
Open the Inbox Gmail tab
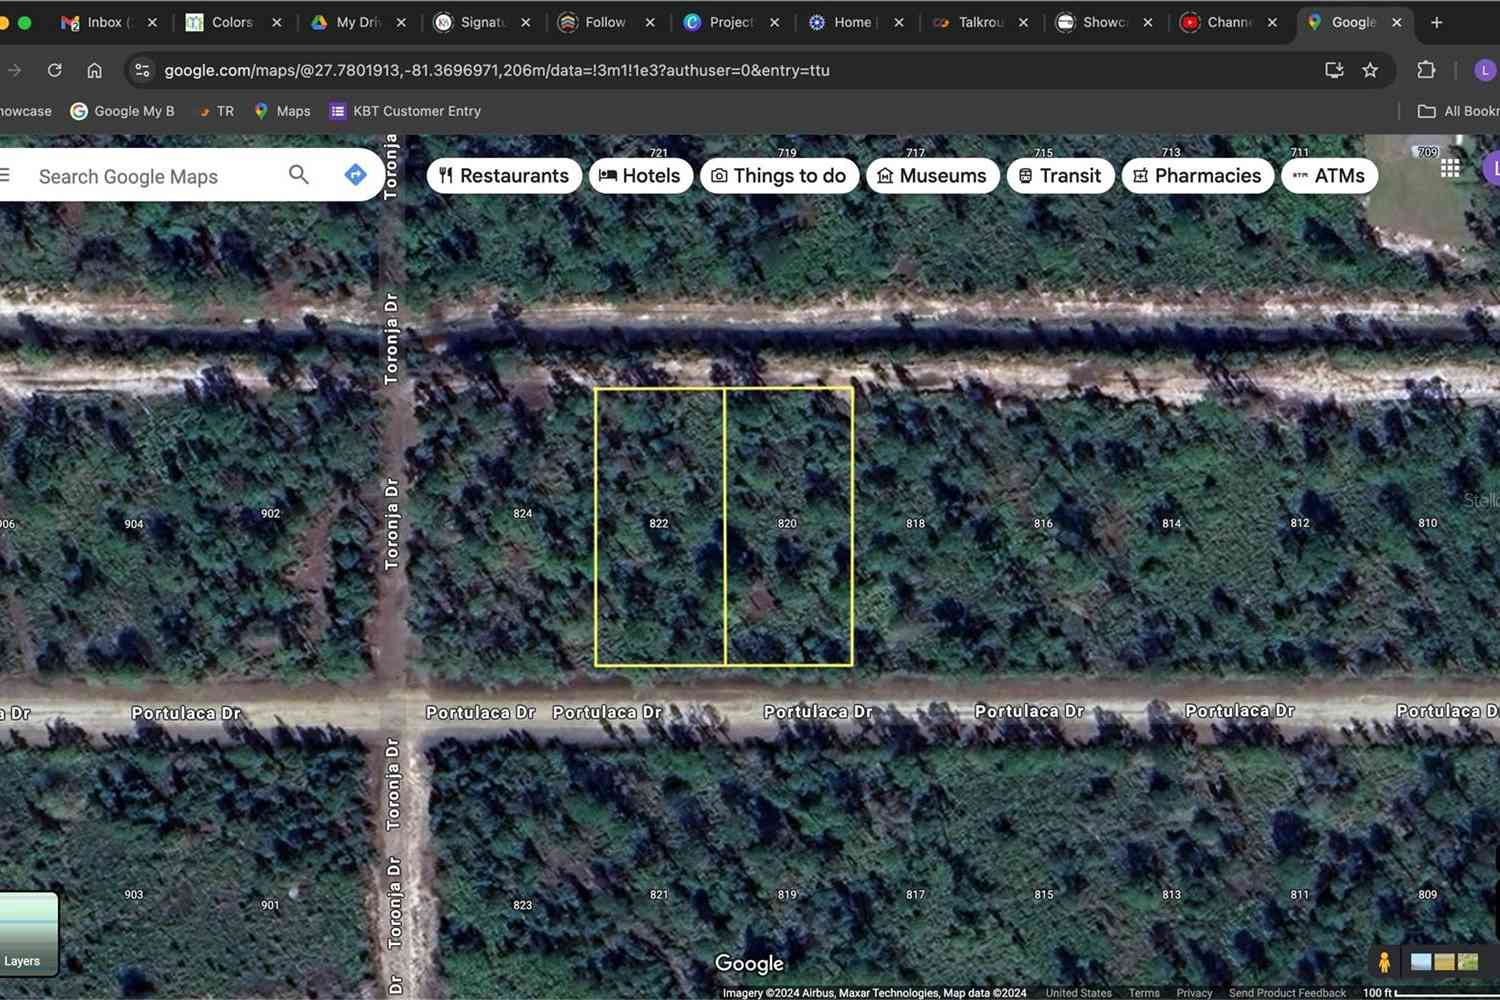100,22
